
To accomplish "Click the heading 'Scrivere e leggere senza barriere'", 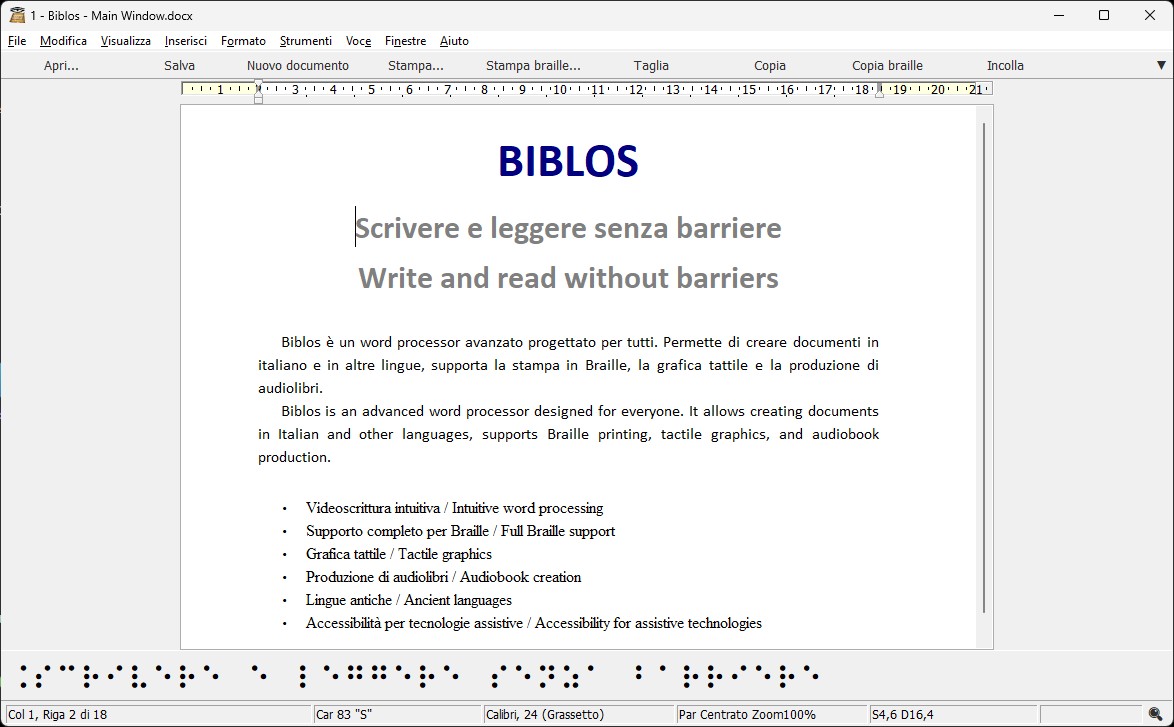I will click(568, 228).
